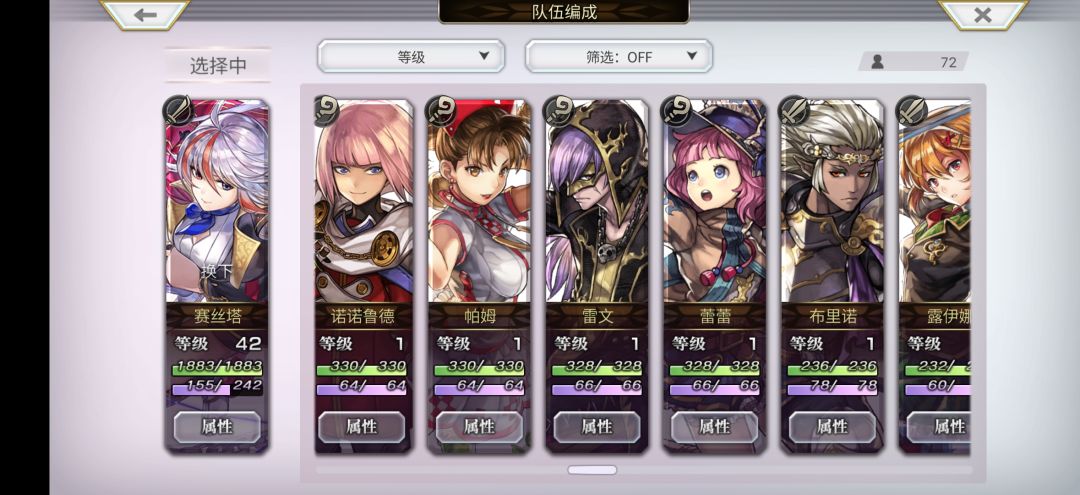Open 属性 for 诺诺鲁德
The width and height of the screenshot is (1080, 495).
(362, 427)
